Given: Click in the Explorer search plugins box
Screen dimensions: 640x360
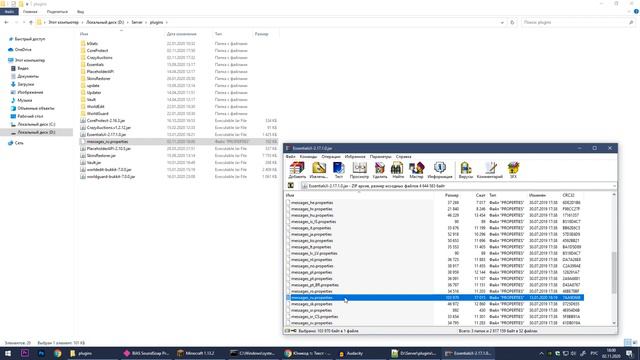Looking at the screenshot, I should point(578,22).
